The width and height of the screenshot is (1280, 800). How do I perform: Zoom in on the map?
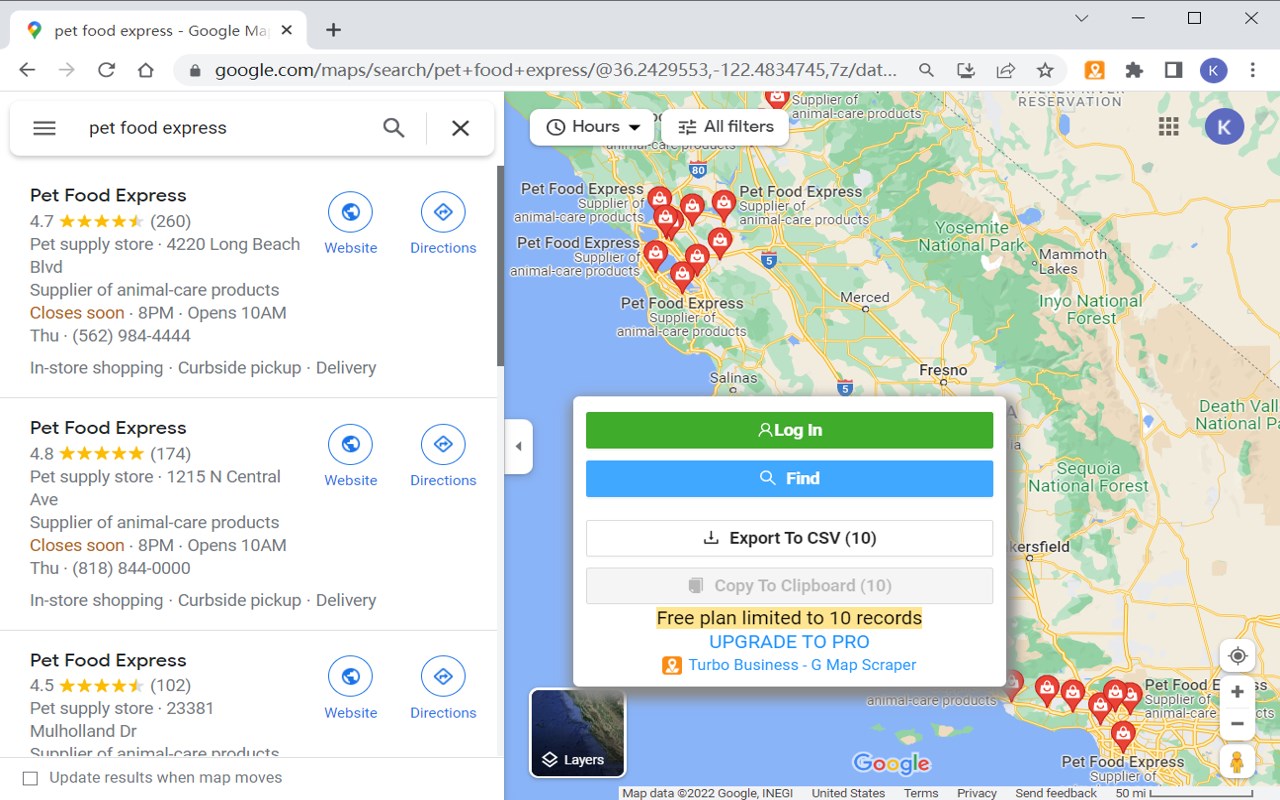pyautogui.click(x=1238, y=692)
